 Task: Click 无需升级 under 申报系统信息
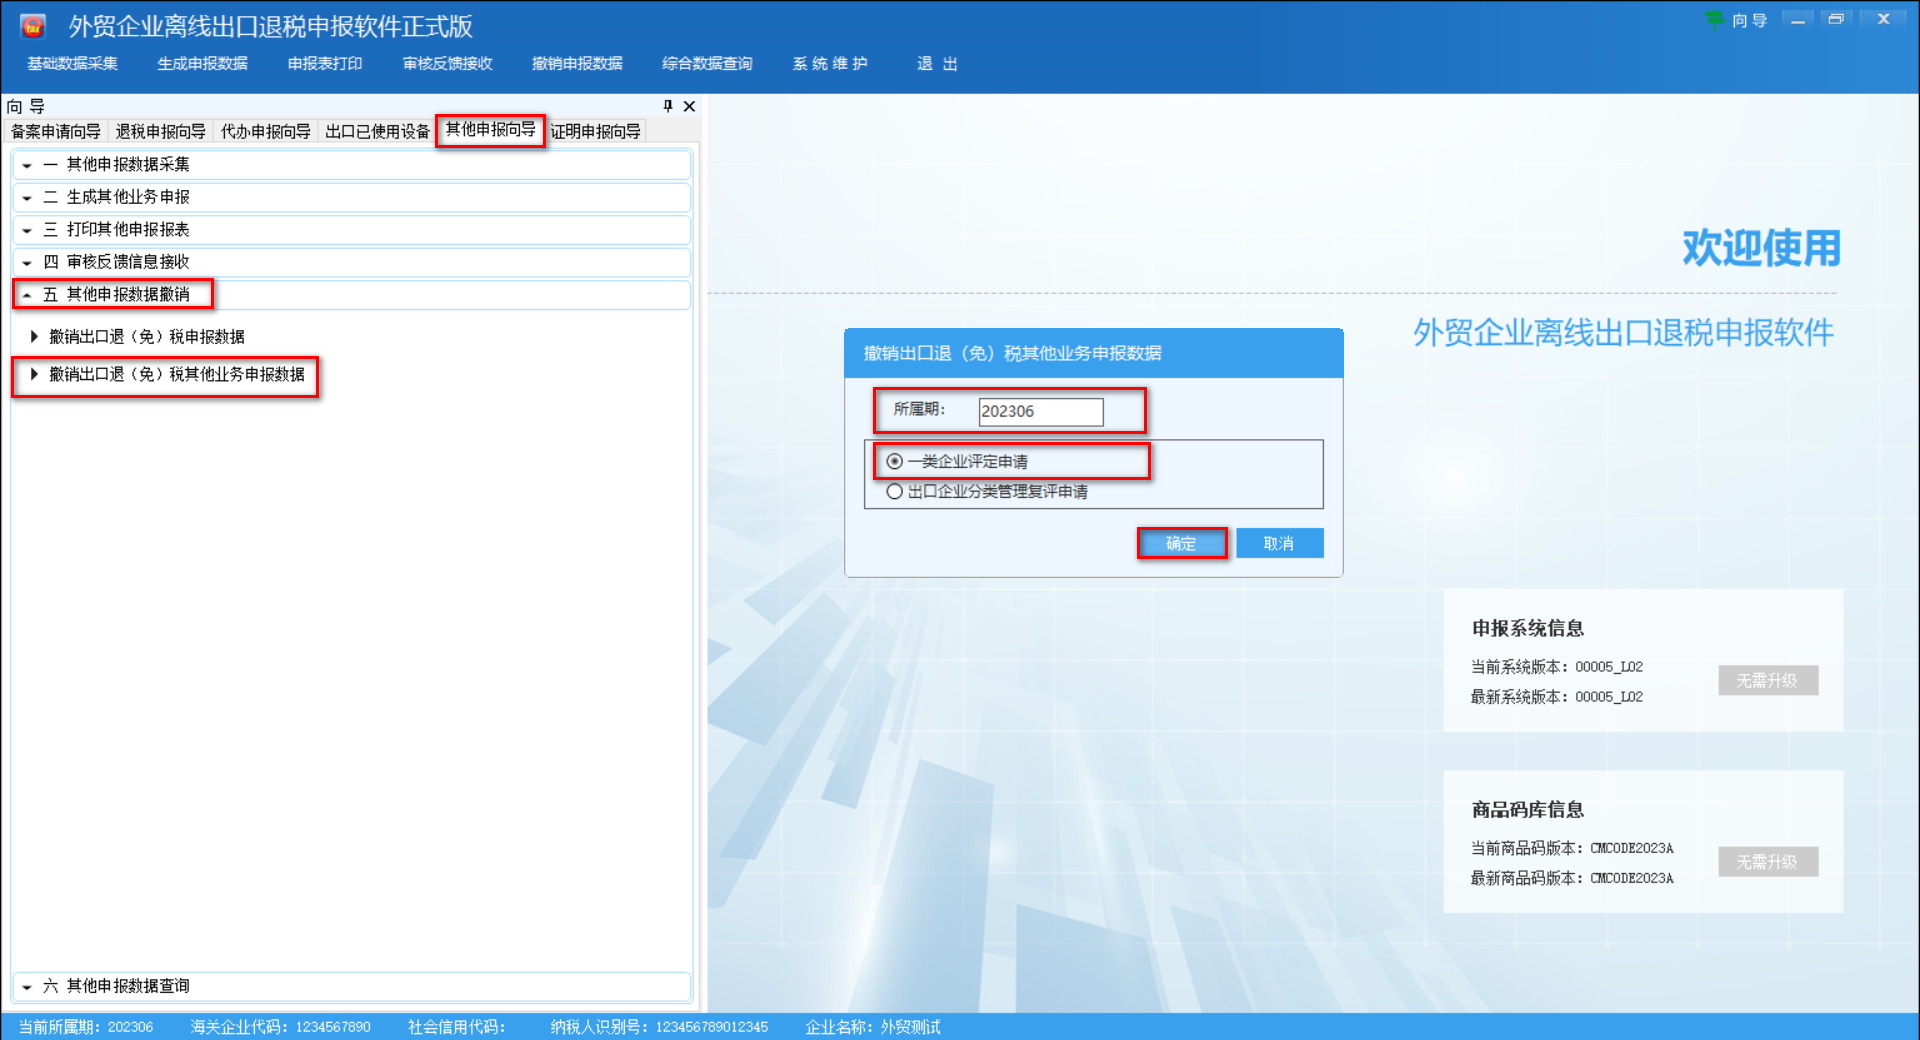[1767, 680]
